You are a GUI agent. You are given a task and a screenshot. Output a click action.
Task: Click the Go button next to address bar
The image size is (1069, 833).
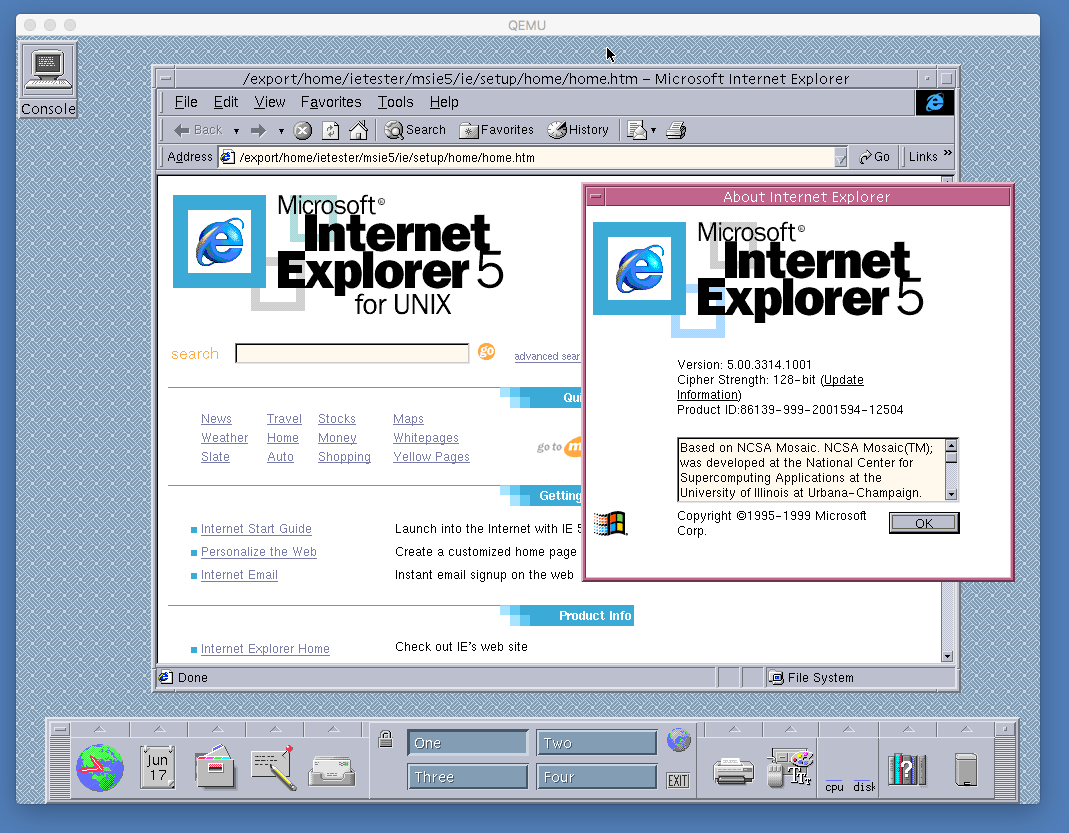click(x=875, y=157)
